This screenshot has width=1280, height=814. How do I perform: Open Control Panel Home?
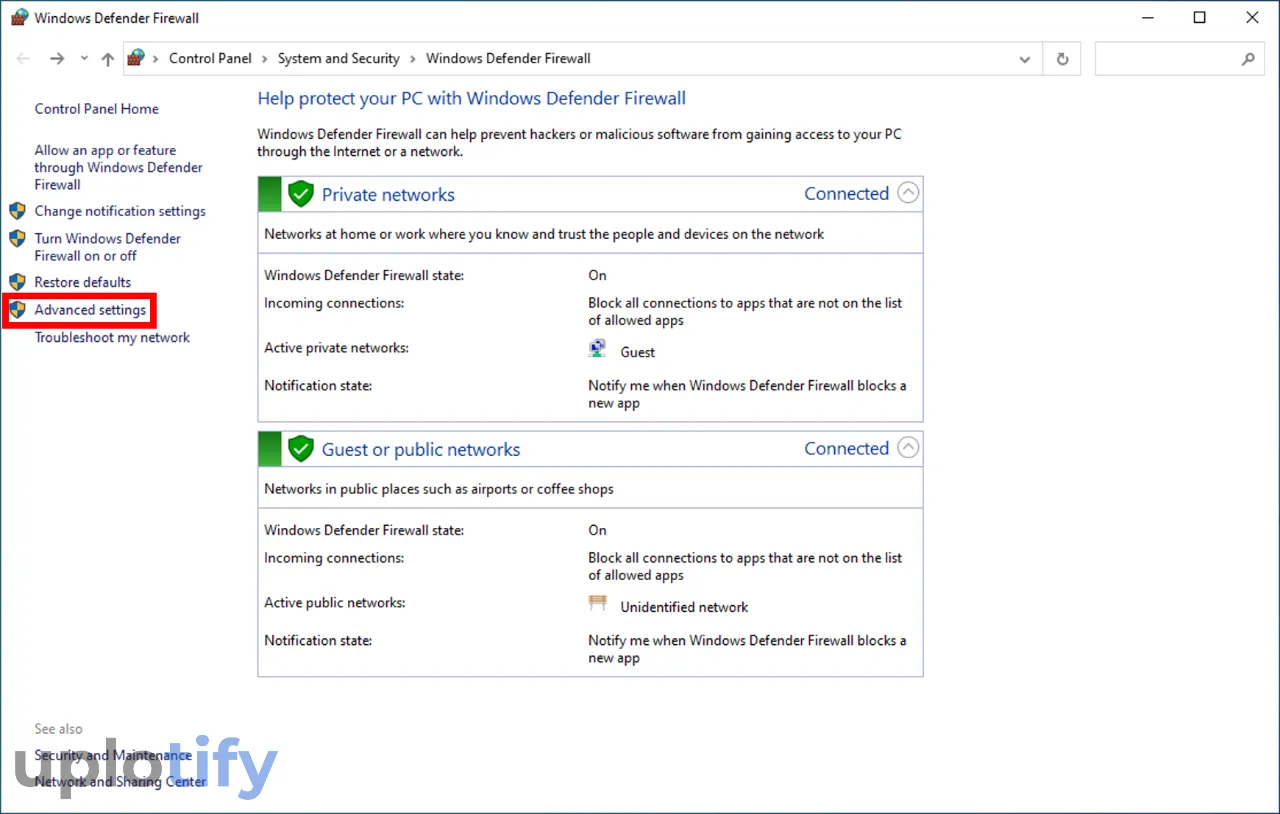97,109
